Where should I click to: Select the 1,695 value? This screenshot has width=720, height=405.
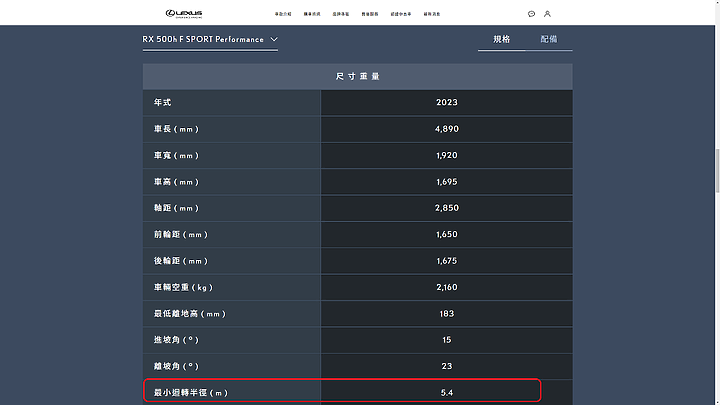(x=446, y=182)
